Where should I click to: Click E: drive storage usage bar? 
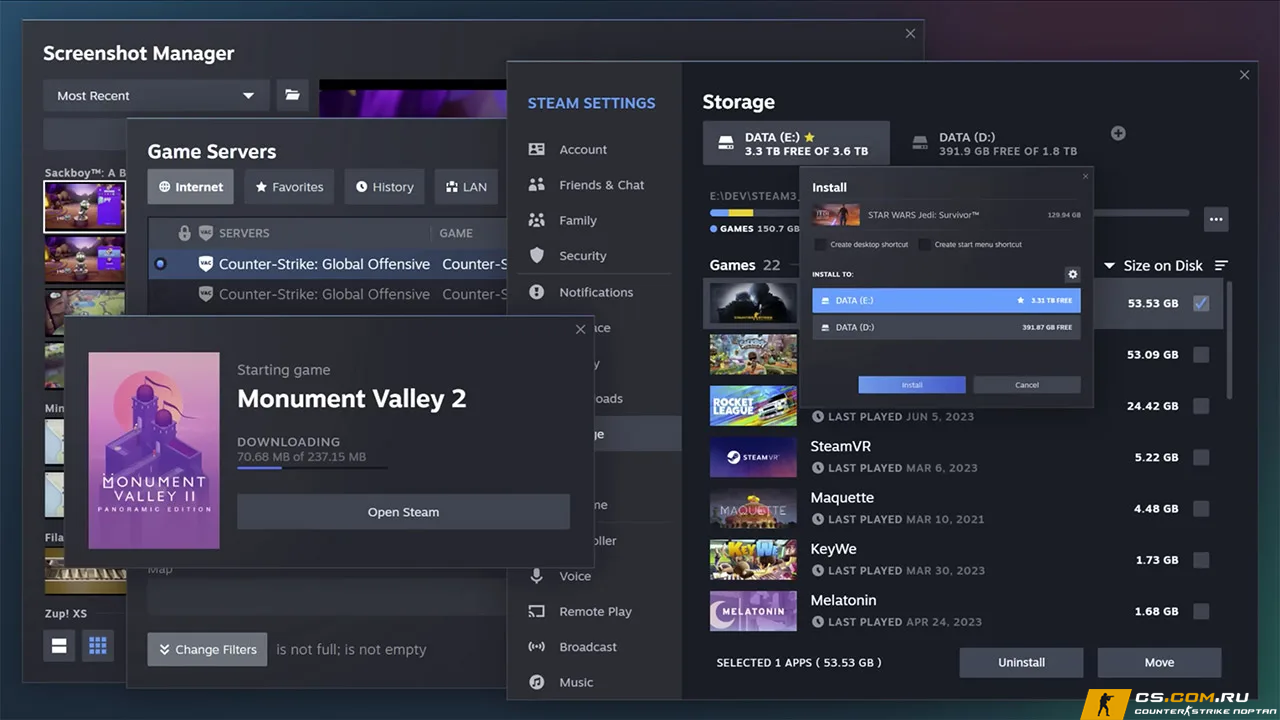tap(757, 213)
